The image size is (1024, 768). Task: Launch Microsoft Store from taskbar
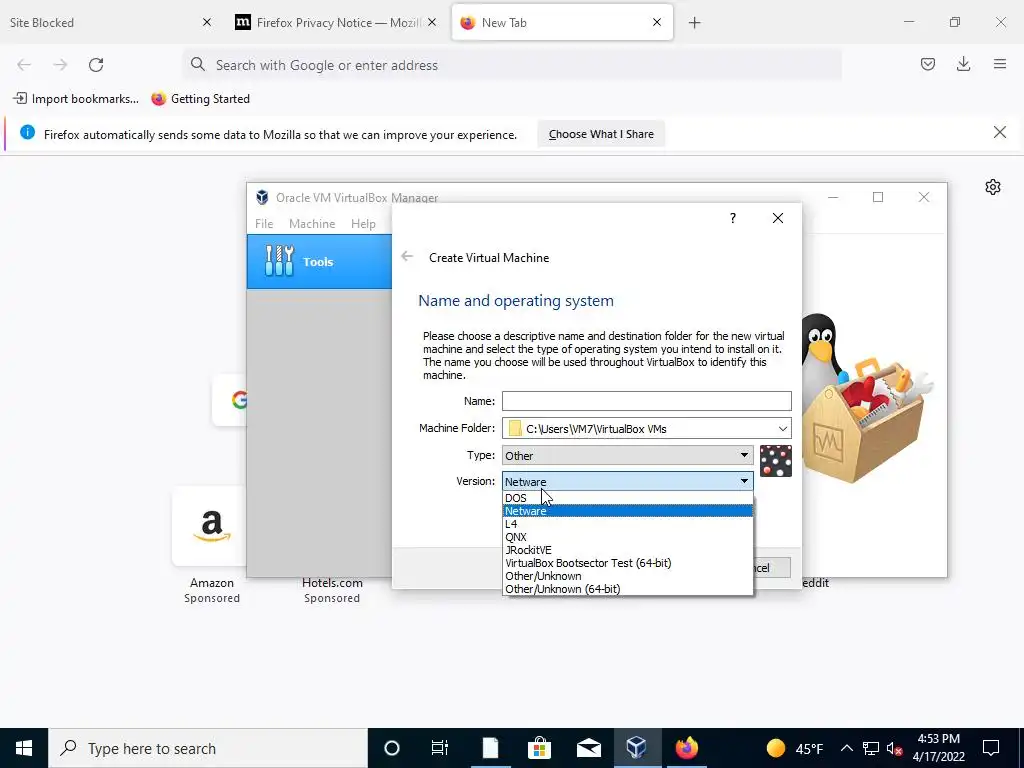point(539,748)
